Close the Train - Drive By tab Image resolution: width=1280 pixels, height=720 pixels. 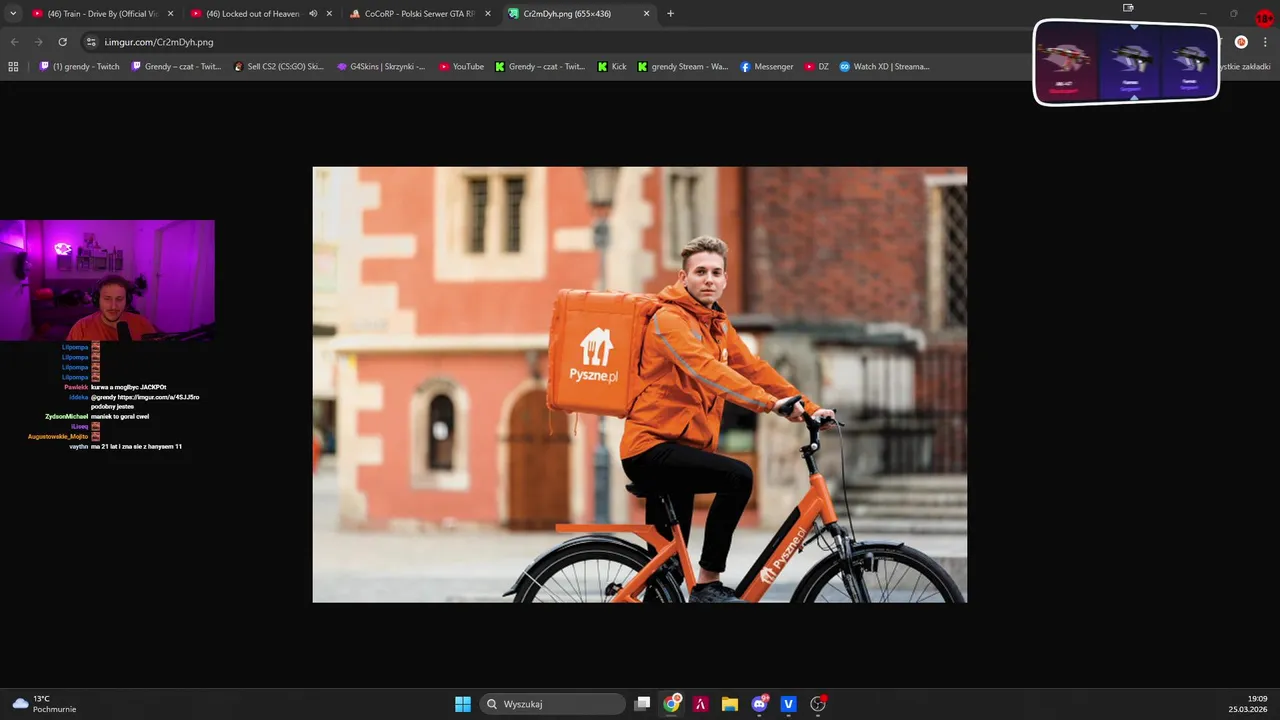(170, 14)
